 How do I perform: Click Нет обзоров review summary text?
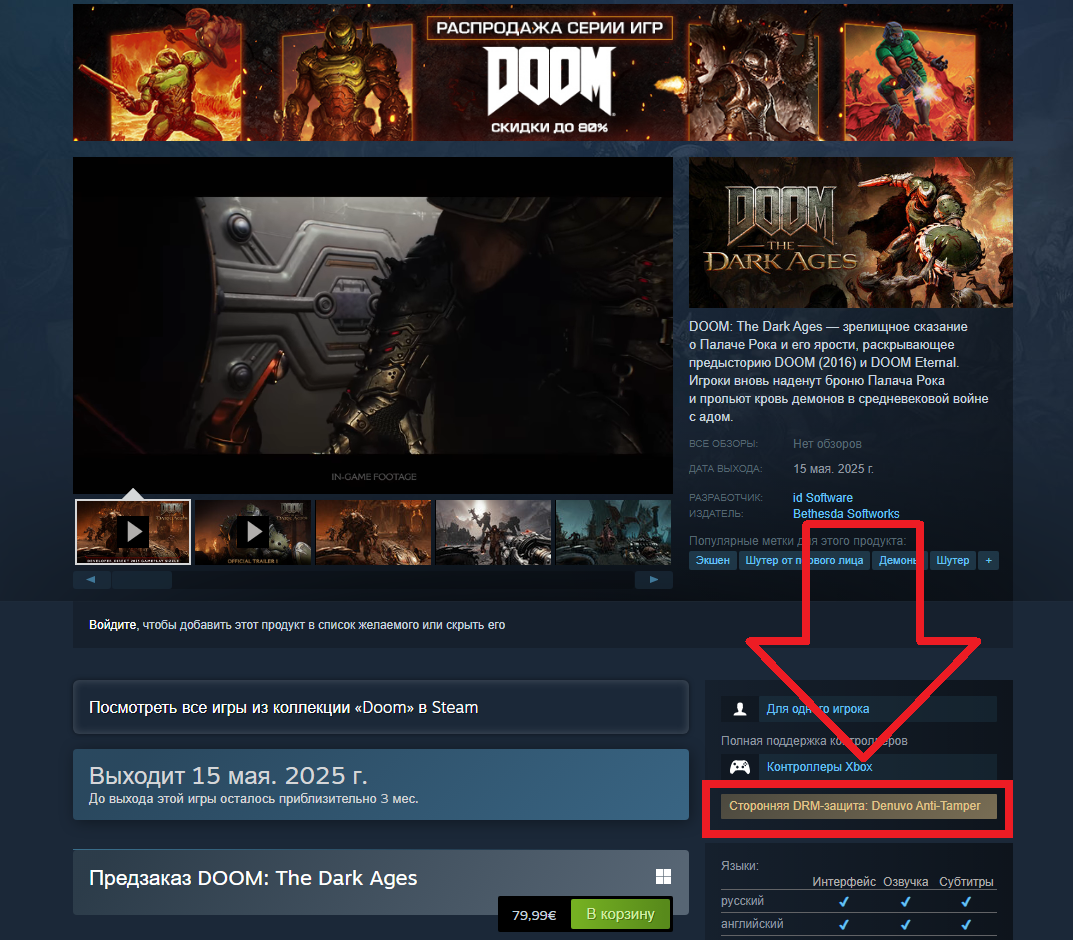(x=827, y=443)
